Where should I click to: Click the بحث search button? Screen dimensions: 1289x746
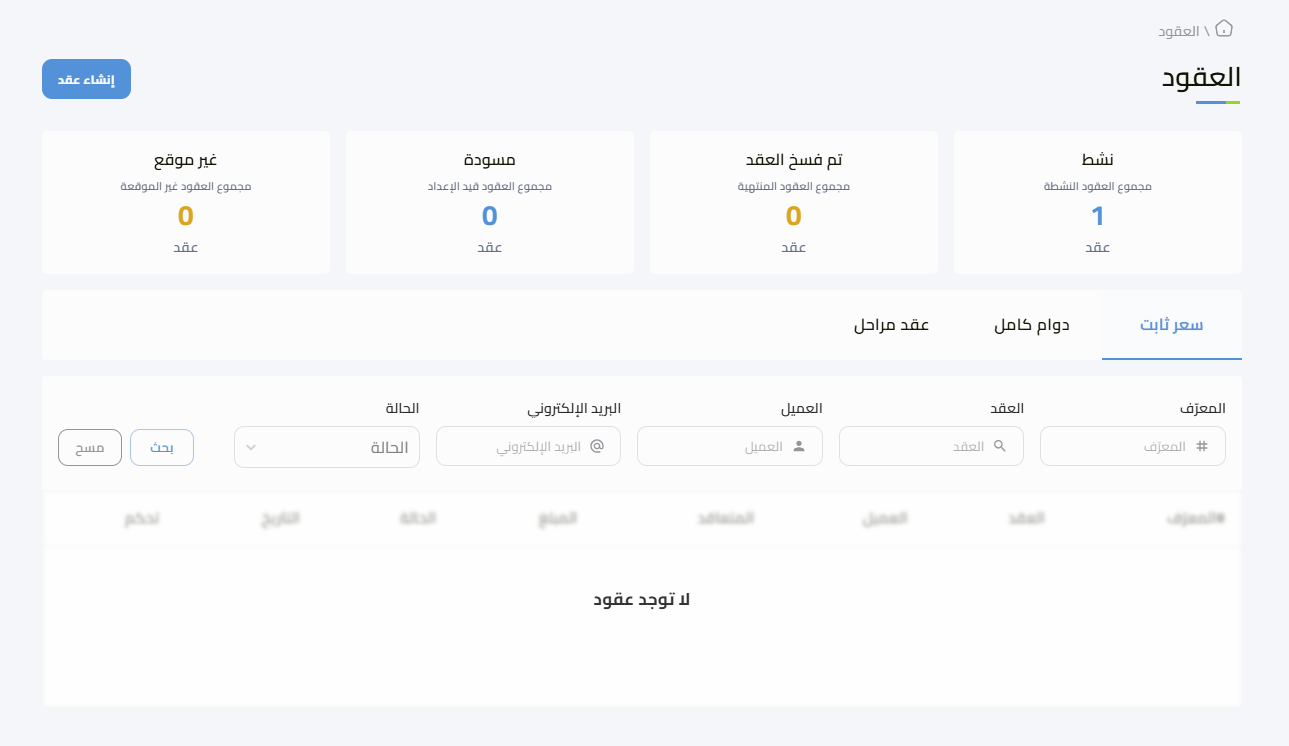(162, 447)
